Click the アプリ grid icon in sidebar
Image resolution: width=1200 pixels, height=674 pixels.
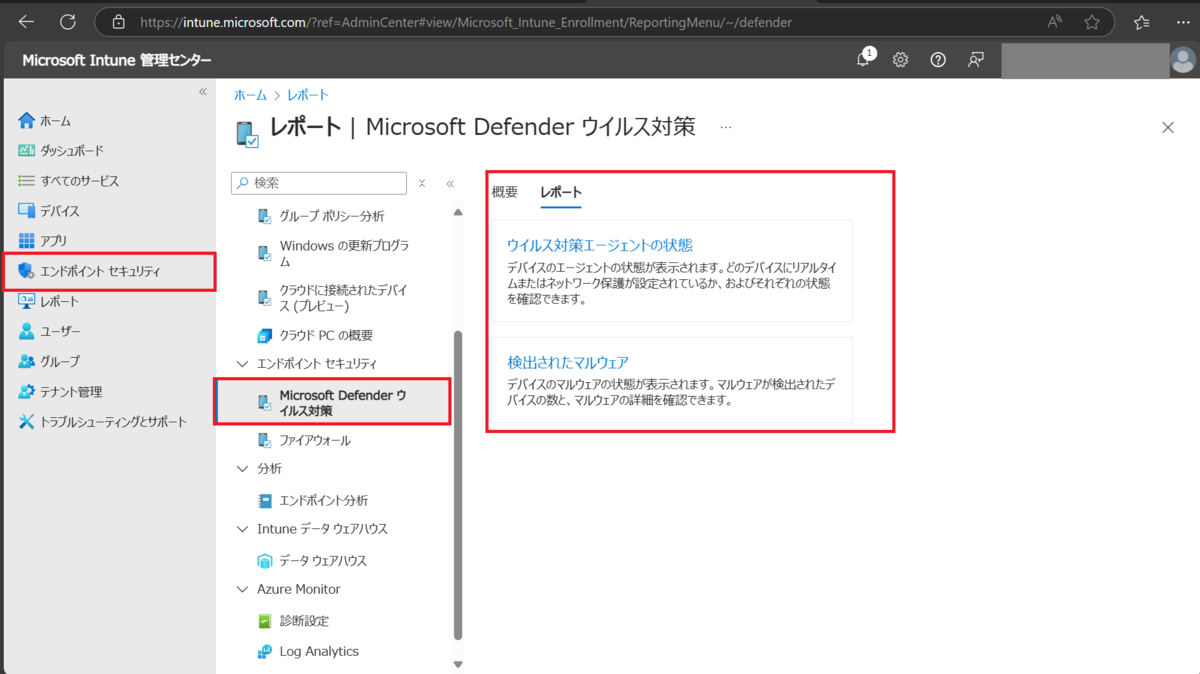[x=27, y=241]
